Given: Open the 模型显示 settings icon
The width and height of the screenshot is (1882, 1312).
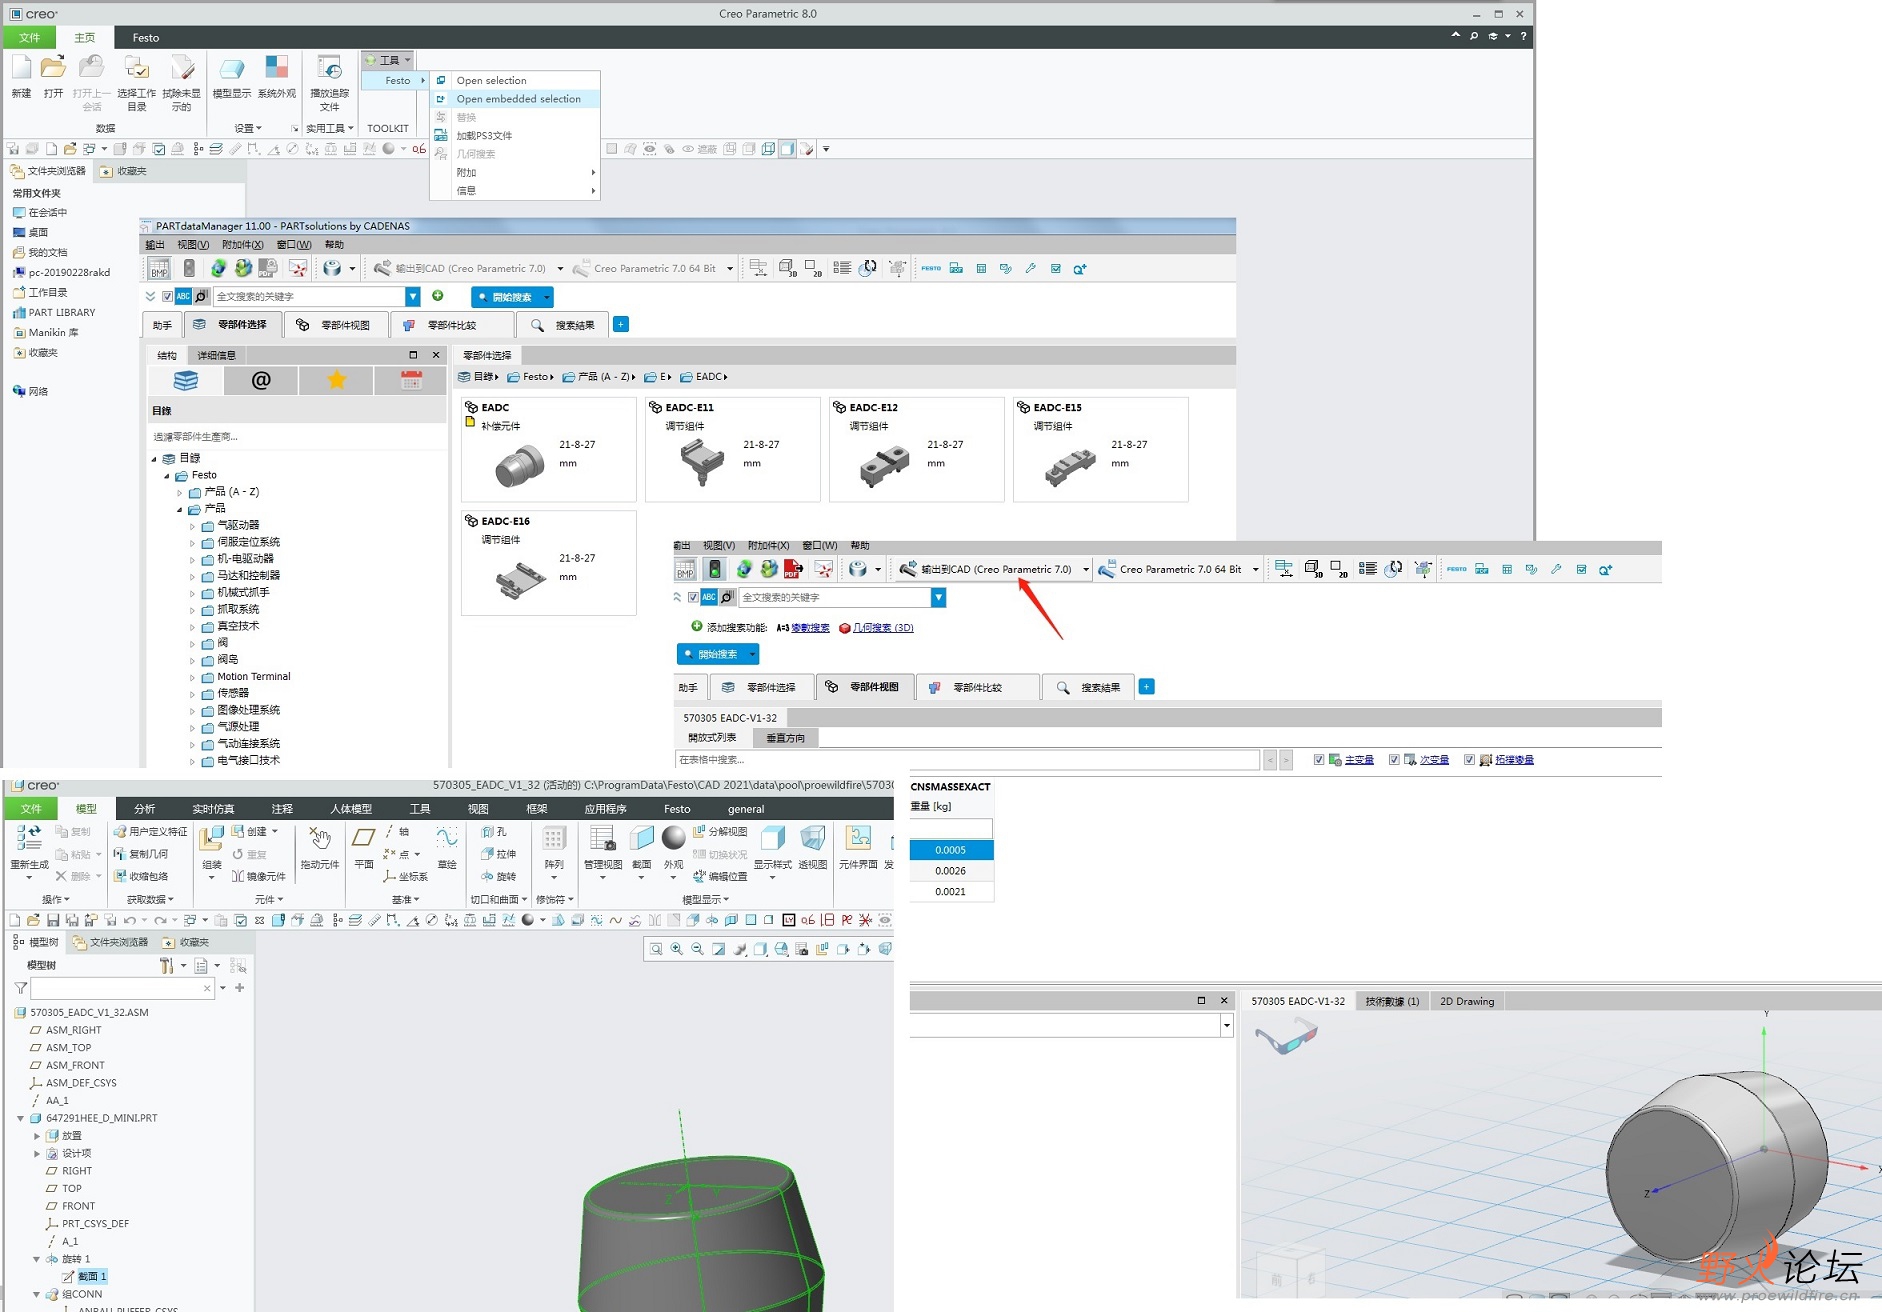Looking at the screenshot, I should click(231, 68).
